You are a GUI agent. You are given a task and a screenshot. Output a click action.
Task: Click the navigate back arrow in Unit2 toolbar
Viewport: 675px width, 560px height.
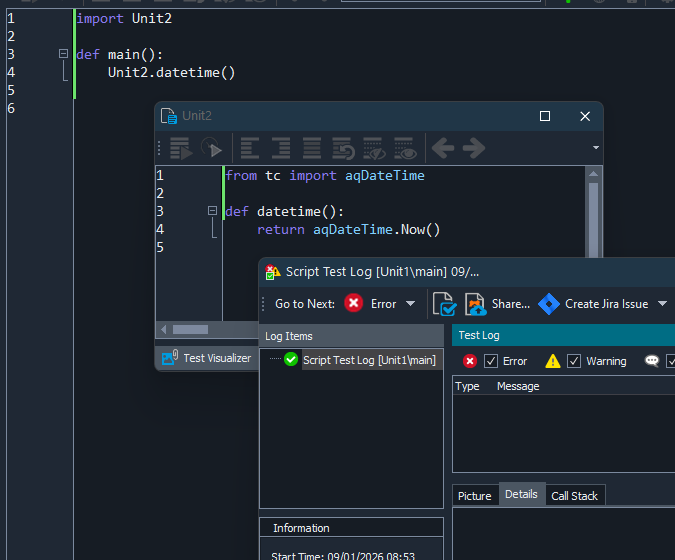coord(442,149)
